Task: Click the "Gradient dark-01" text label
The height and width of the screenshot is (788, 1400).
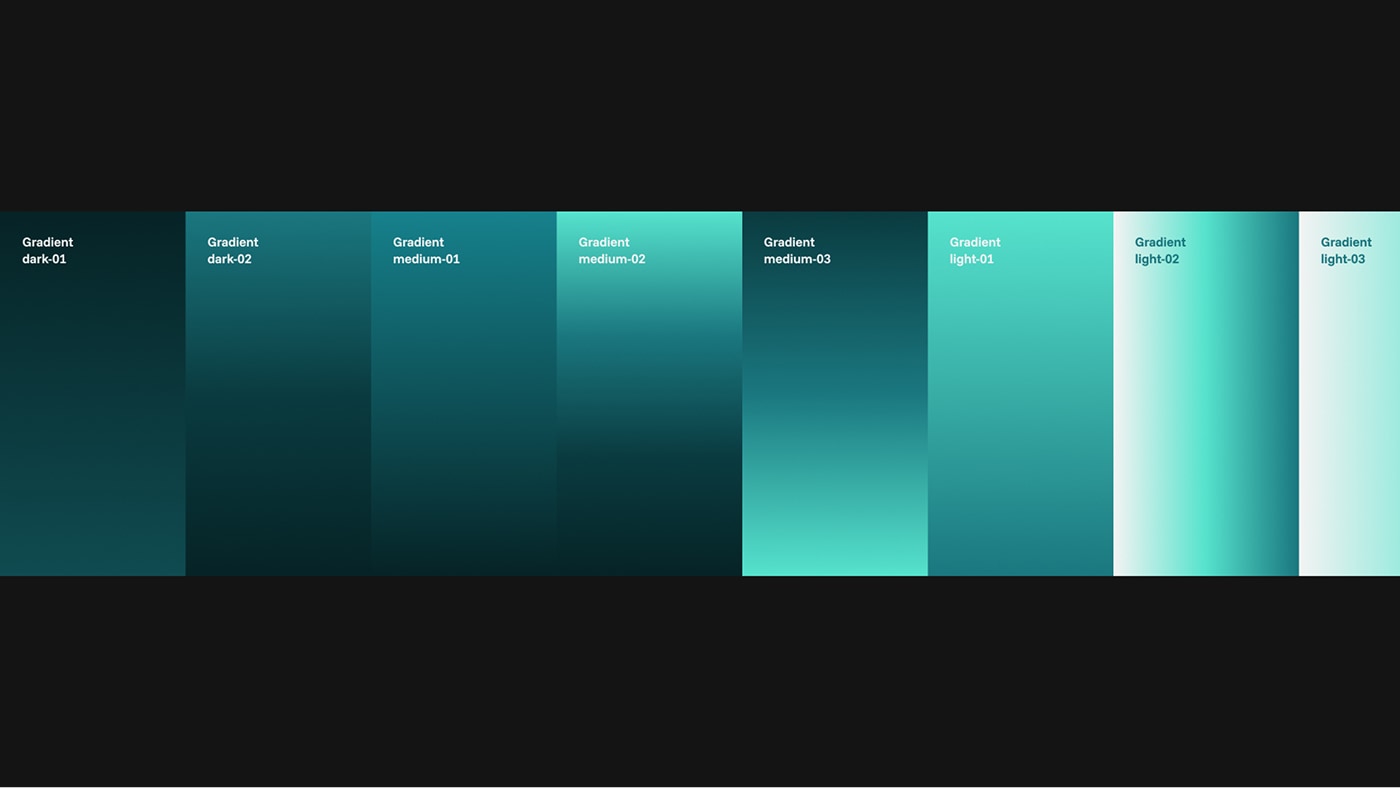Action: point(47,250)
